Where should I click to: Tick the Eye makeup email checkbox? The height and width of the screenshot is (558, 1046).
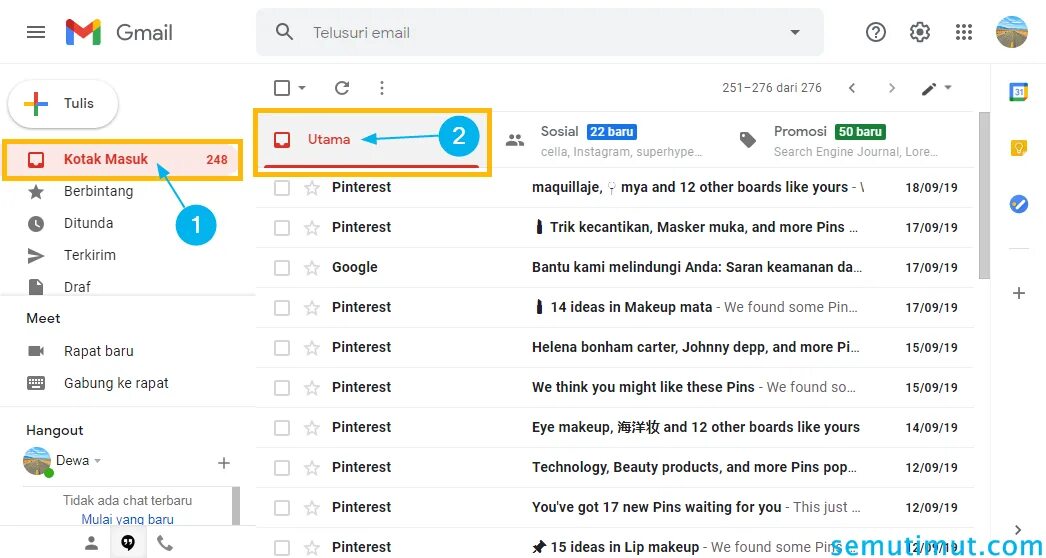[282, 428]
